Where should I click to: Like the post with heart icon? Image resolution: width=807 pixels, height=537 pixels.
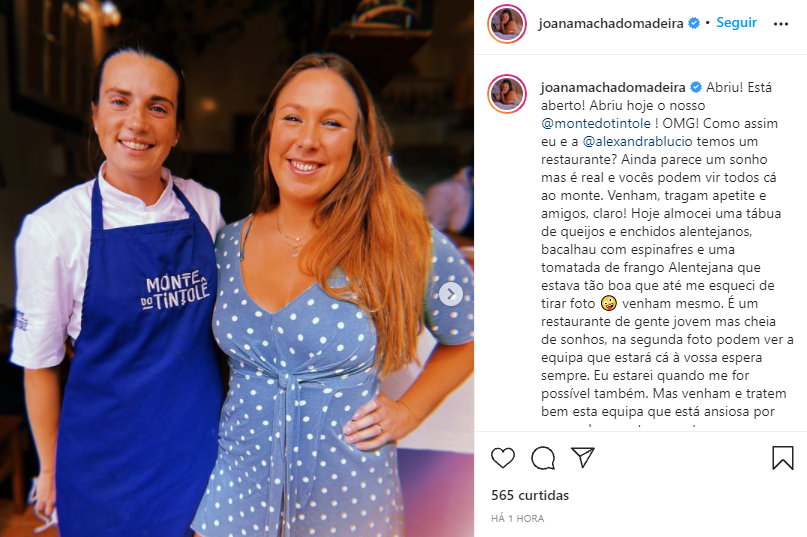(503, 458)
